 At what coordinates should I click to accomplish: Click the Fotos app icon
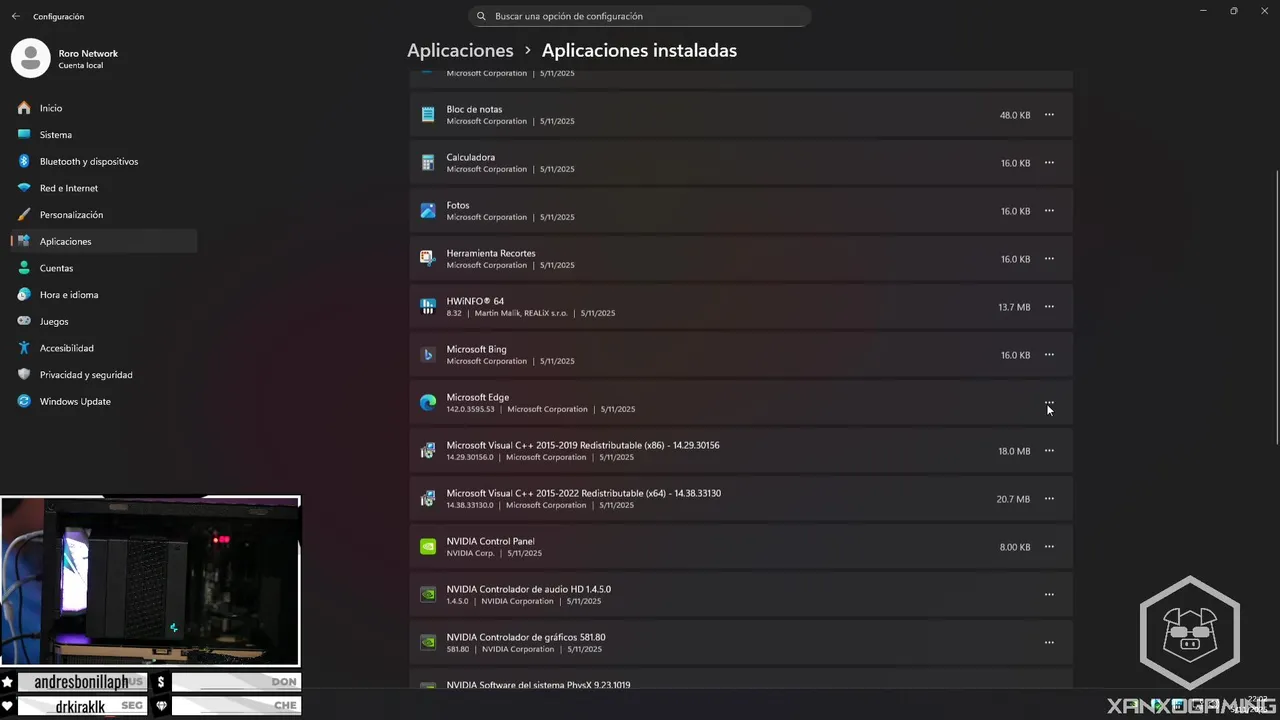pos(428,211)
